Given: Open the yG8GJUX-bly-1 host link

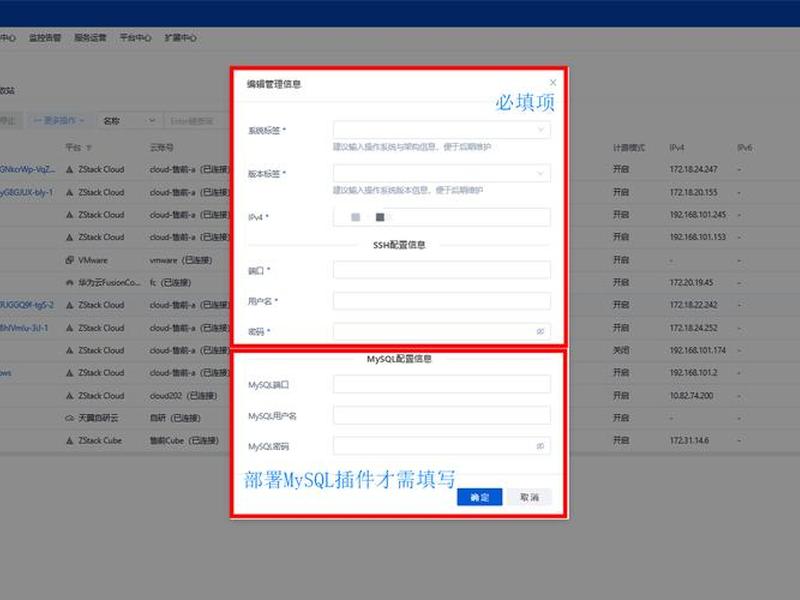Looking at the screenshot, I should pyautogui.click(x=27, y=192).
